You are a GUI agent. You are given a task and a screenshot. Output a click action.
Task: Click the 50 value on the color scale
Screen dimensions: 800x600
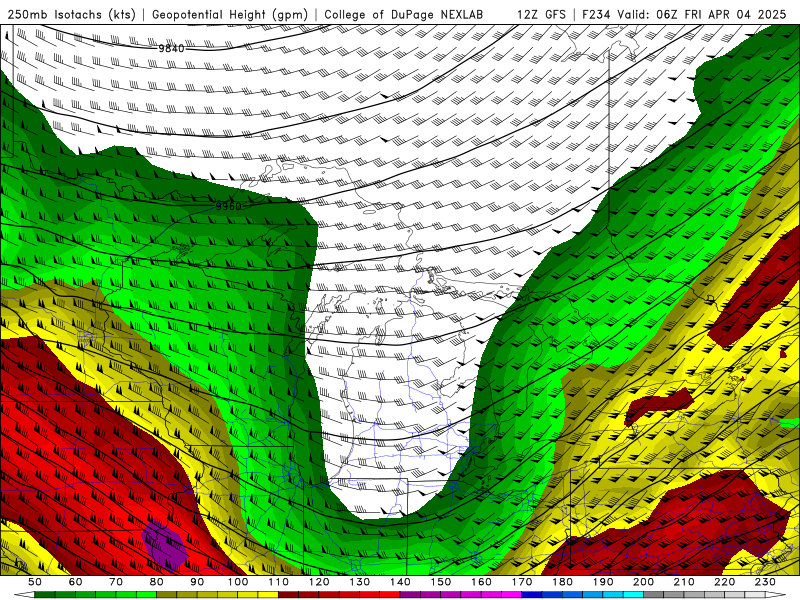coord(35,582)
